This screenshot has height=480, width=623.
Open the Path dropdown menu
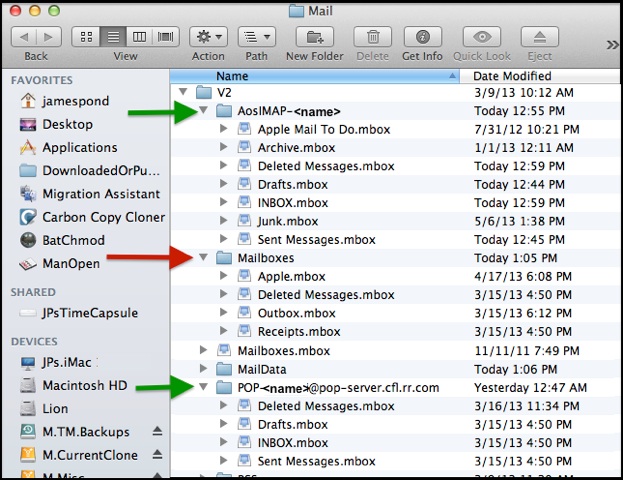pos(256,37)
